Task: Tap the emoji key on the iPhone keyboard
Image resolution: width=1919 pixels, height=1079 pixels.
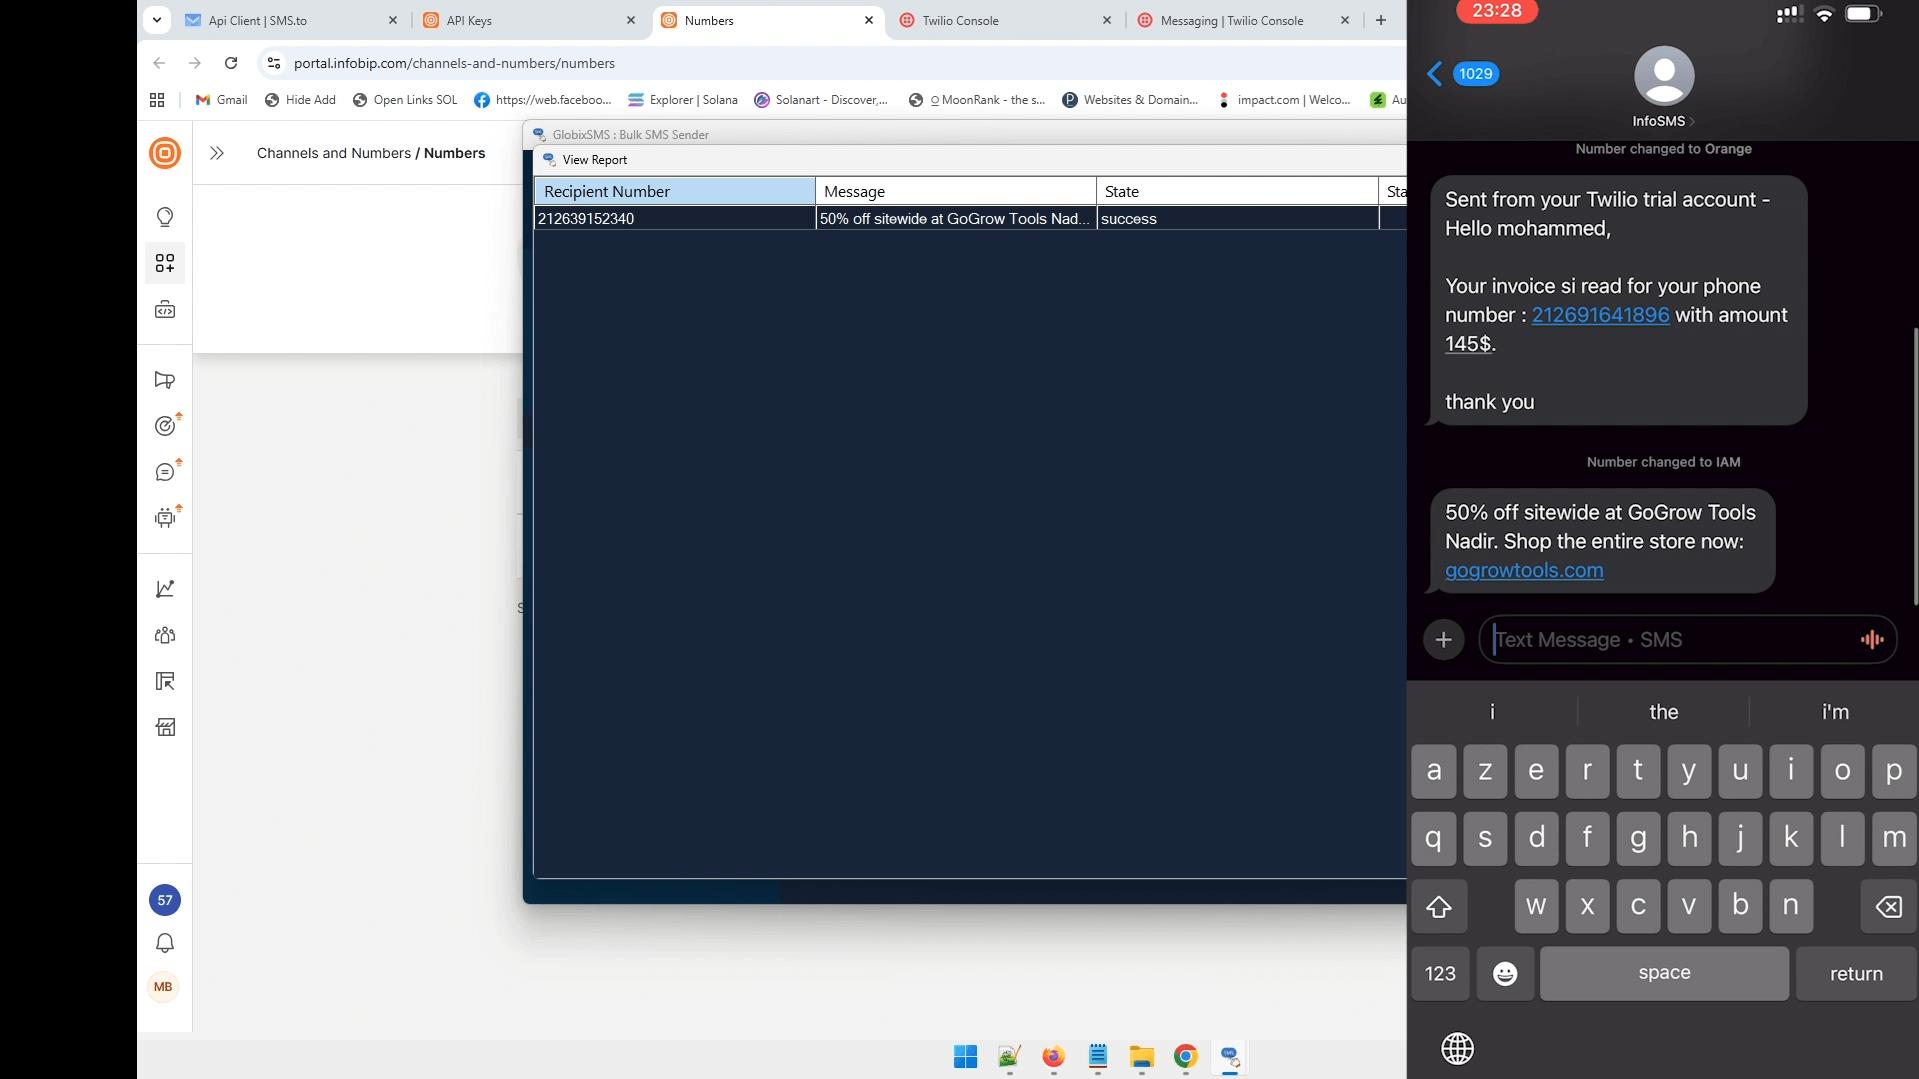Action: [x=1504, y=973]
